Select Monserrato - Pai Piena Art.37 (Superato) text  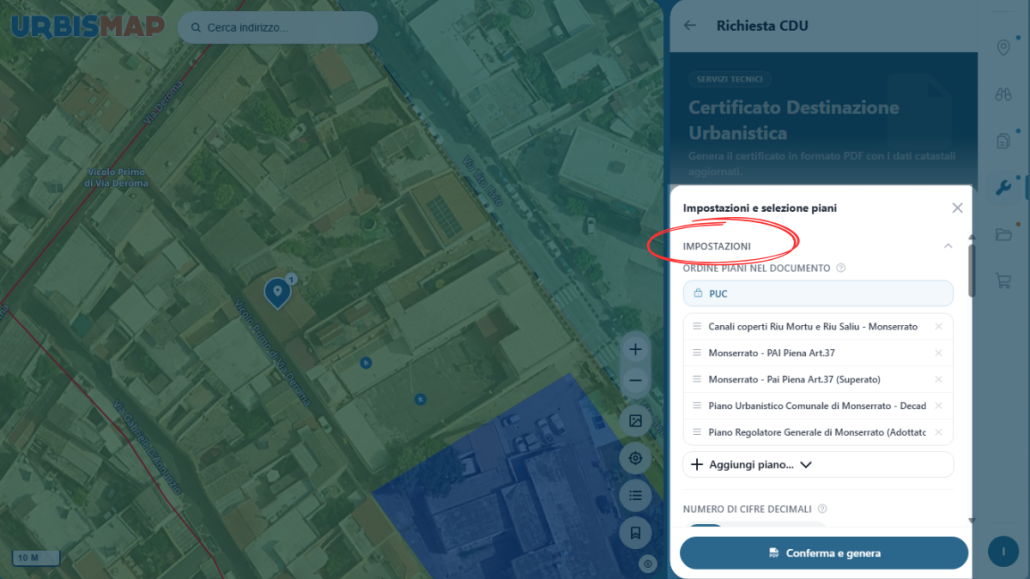point(794,379)
